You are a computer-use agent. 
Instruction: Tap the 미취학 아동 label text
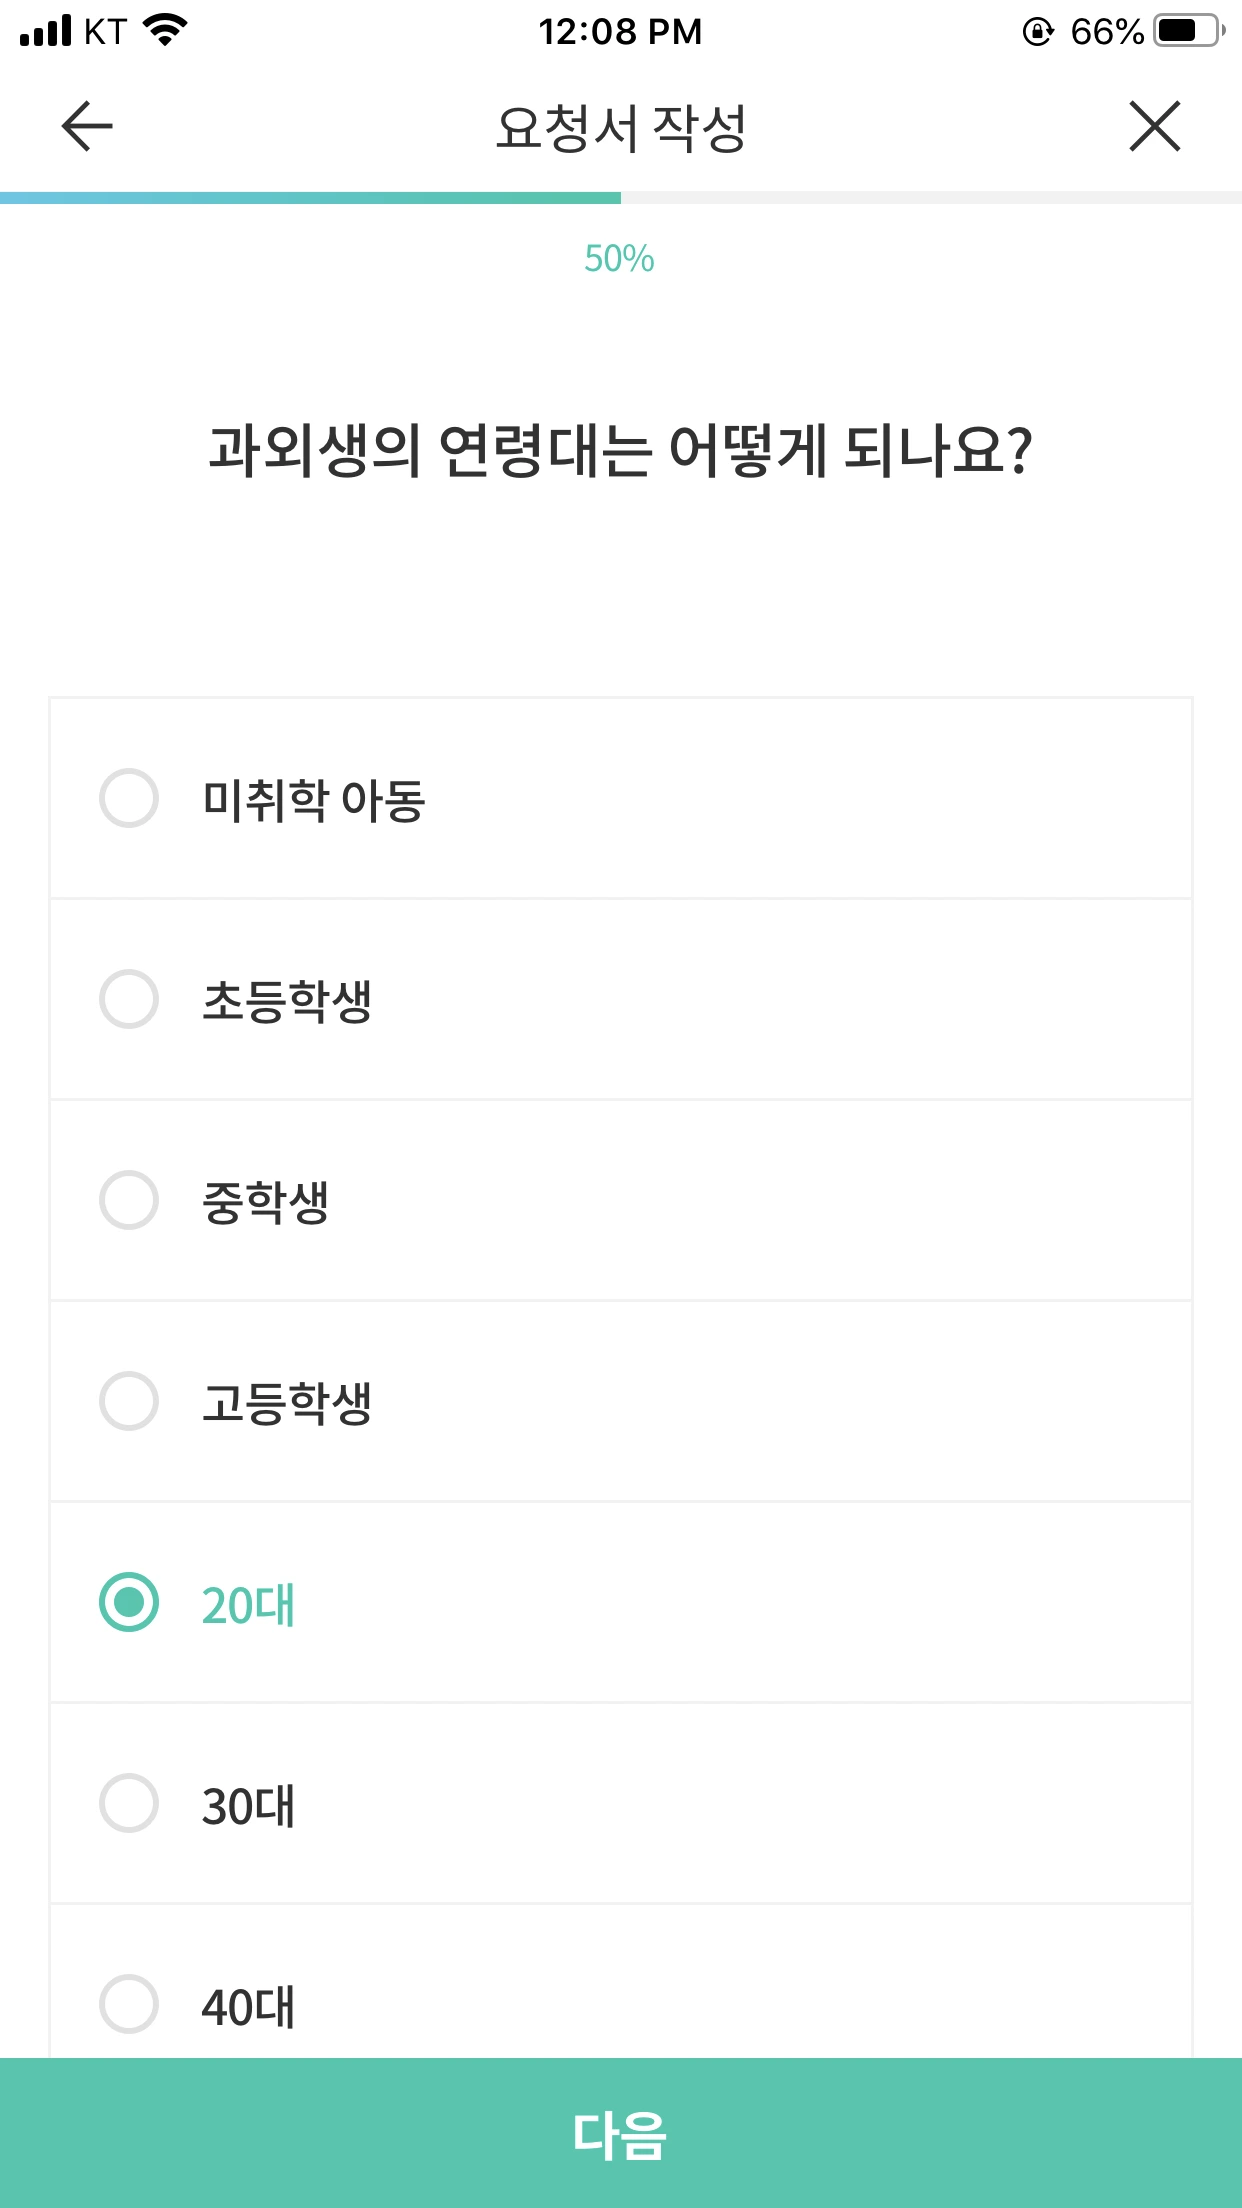coord(314,800)
